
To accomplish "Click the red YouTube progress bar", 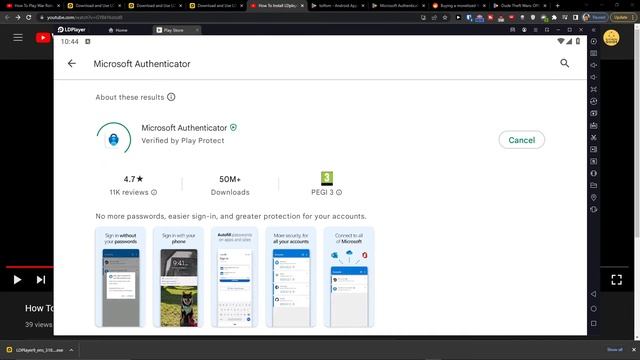I will (x=29, y=267).
